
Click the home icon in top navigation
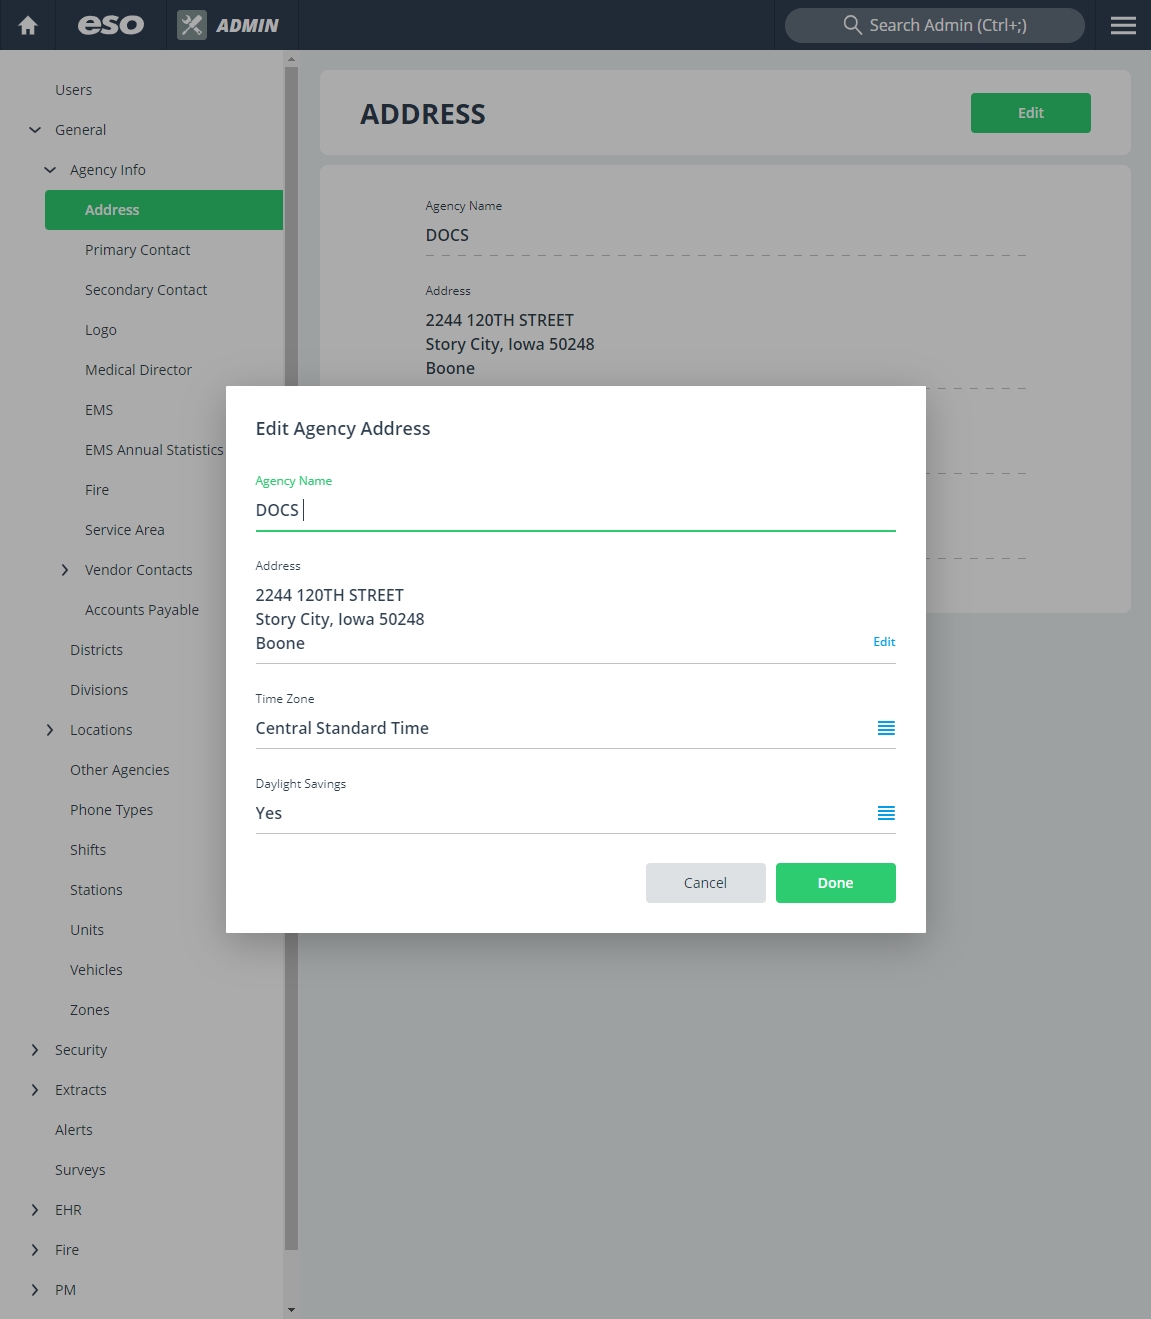click(27, 25)
